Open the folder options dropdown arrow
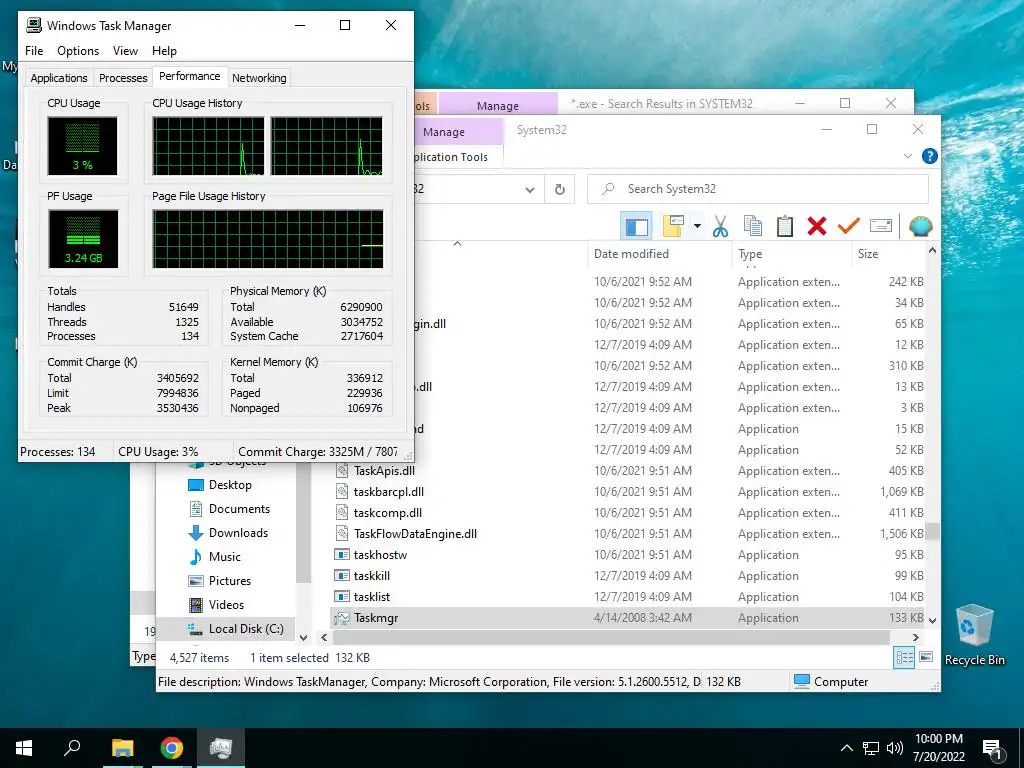The width and height of the screenshot is (1024, 768). pos(697,226)
